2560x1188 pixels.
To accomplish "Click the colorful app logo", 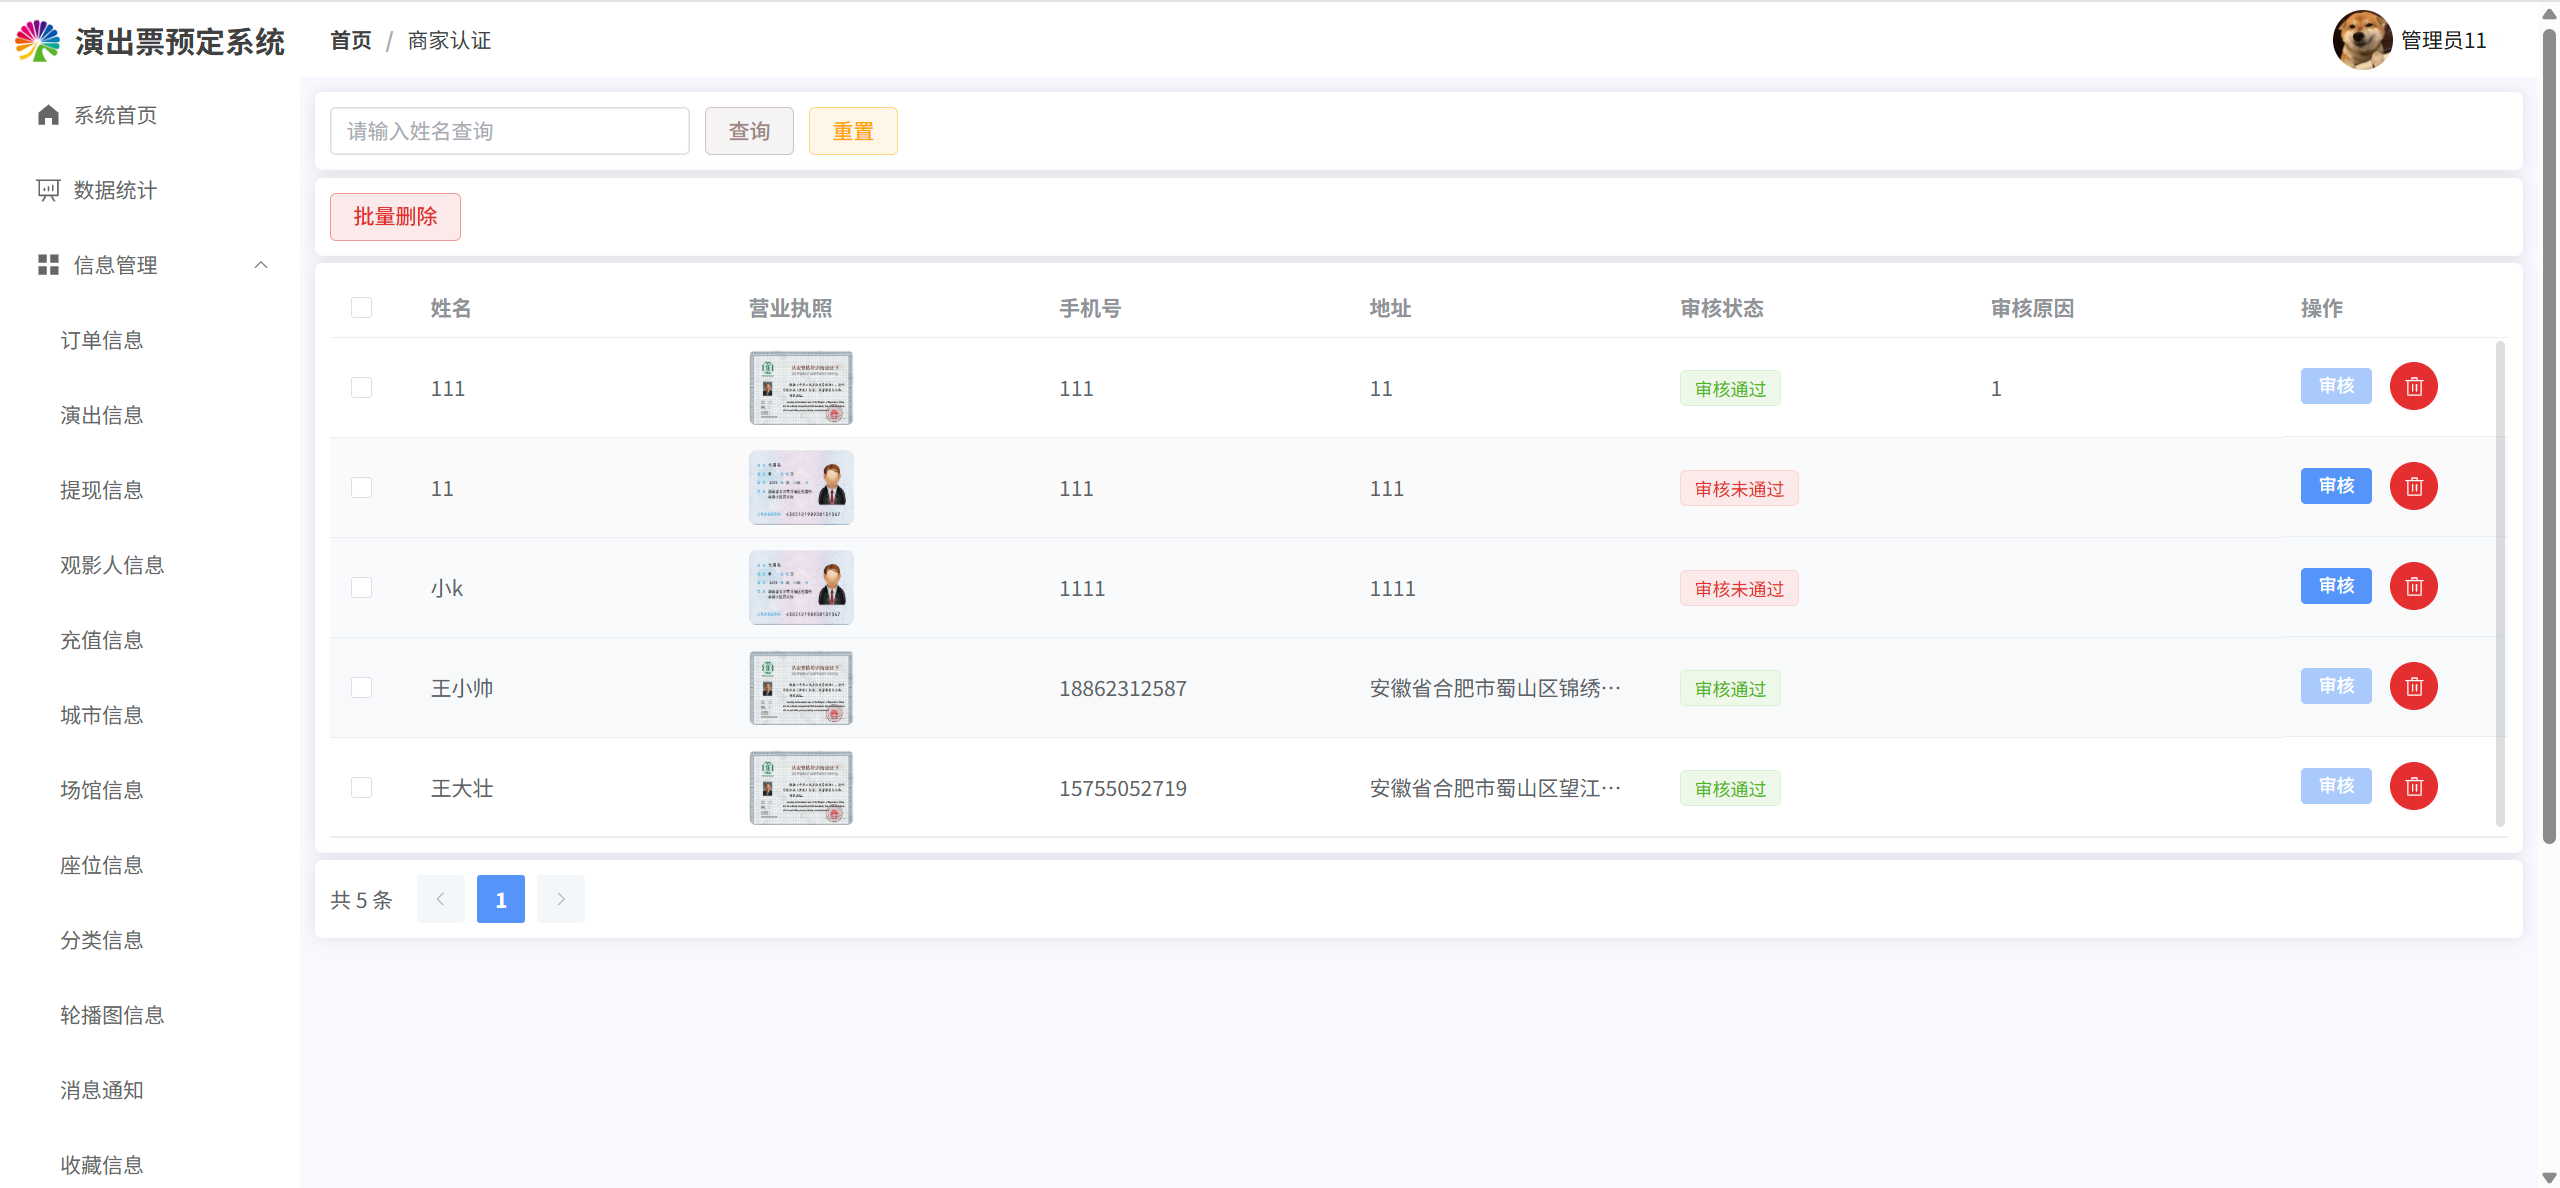I will coord(38,41).
